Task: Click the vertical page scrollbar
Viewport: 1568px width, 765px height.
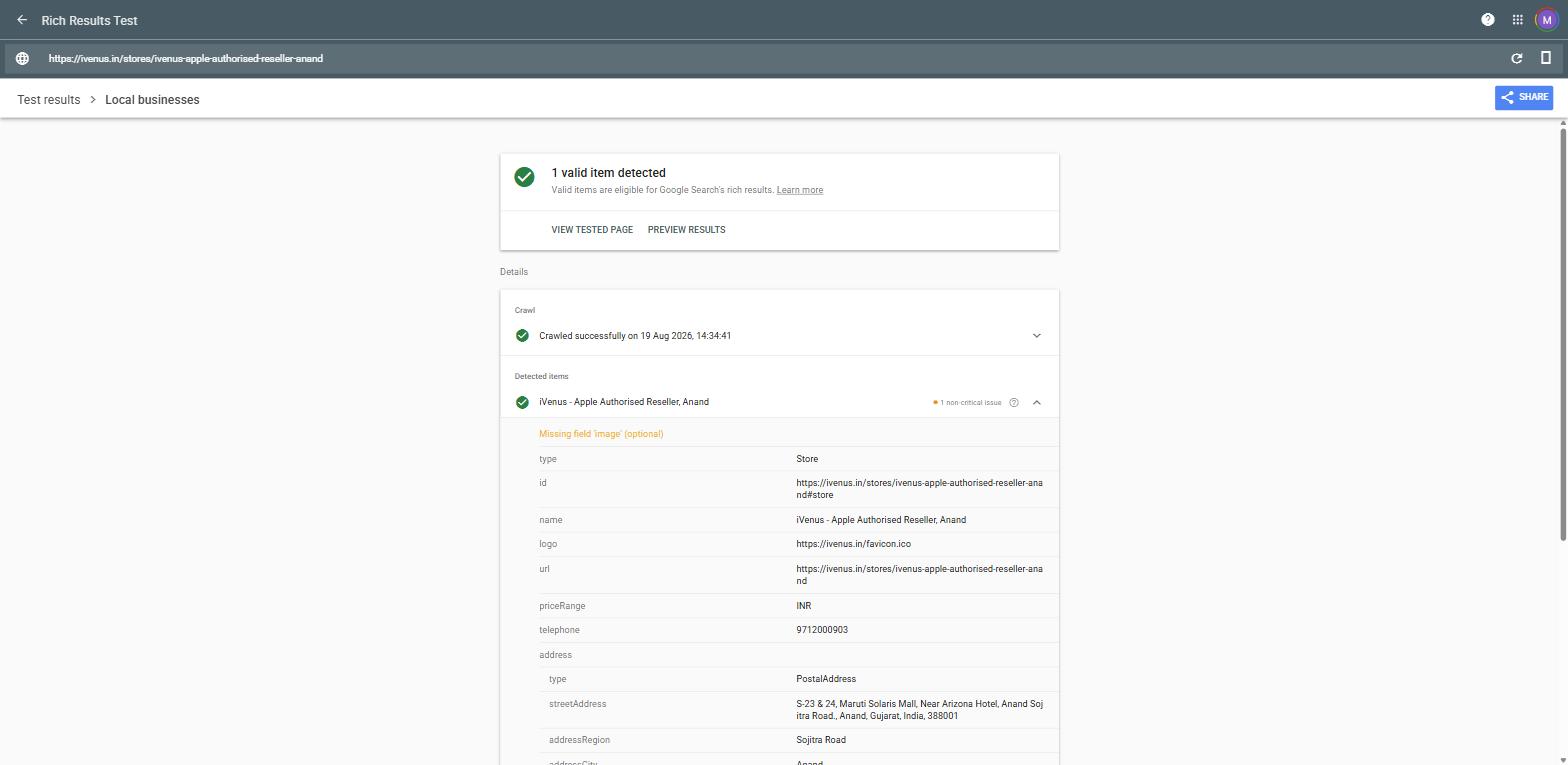Action: point(1563,335)
